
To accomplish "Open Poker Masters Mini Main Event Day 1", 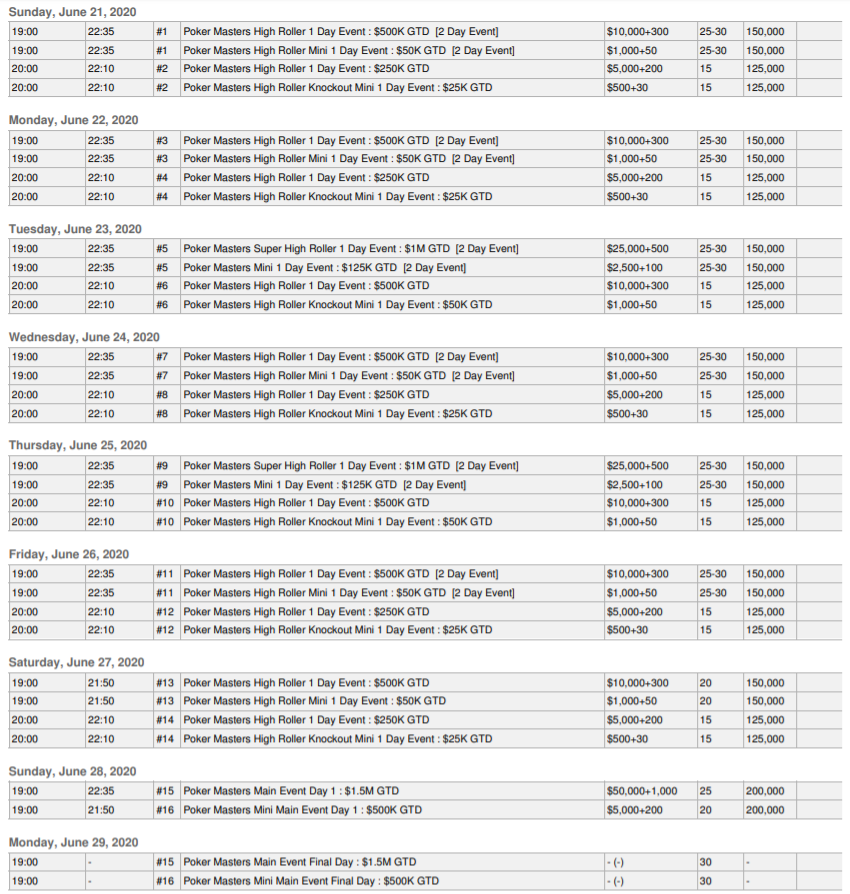I will click(x=302, y=810).
